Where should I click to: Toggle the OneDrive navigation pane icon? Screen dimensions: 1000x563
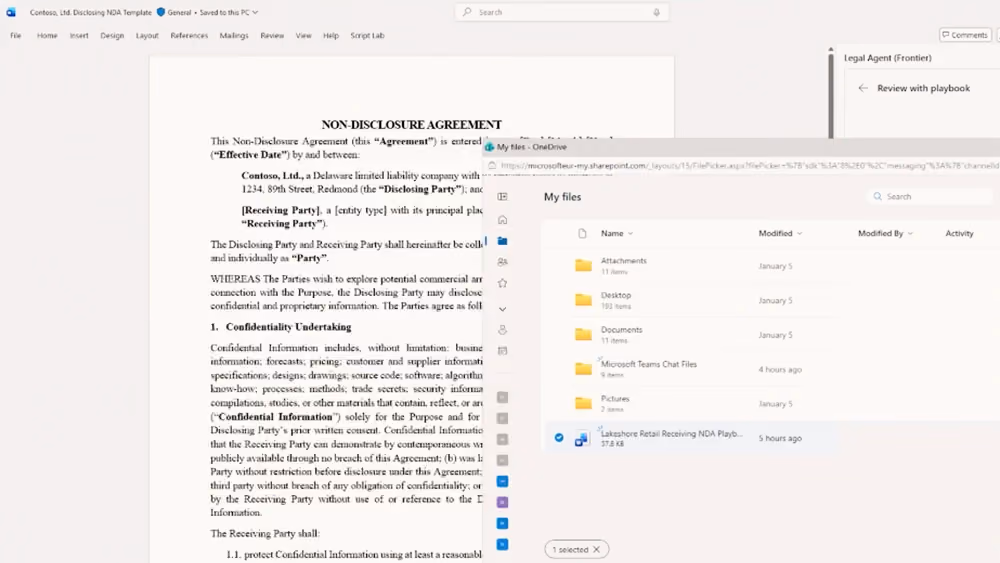tap(503, 196)
